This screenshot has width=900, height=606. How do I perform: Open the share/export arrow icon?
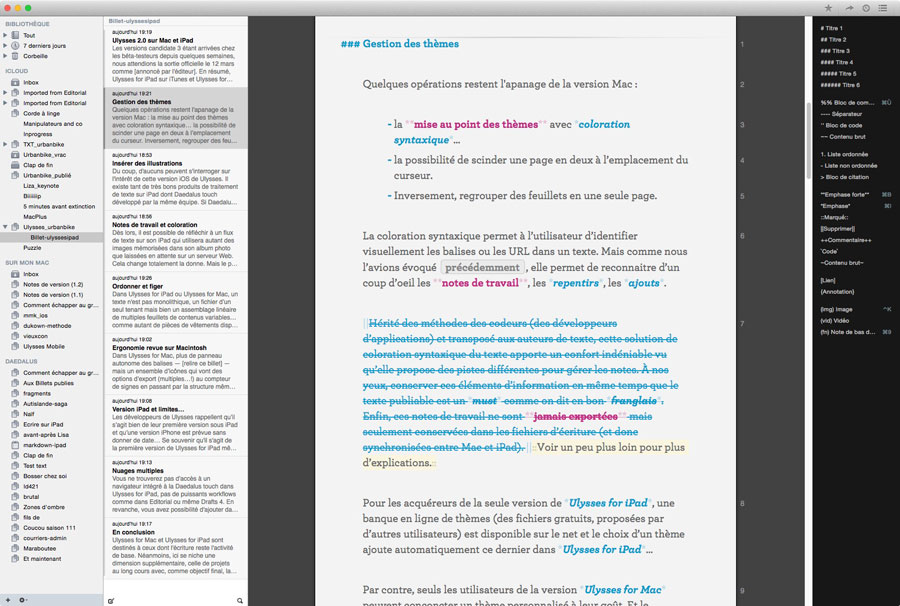tap(849, 8)
